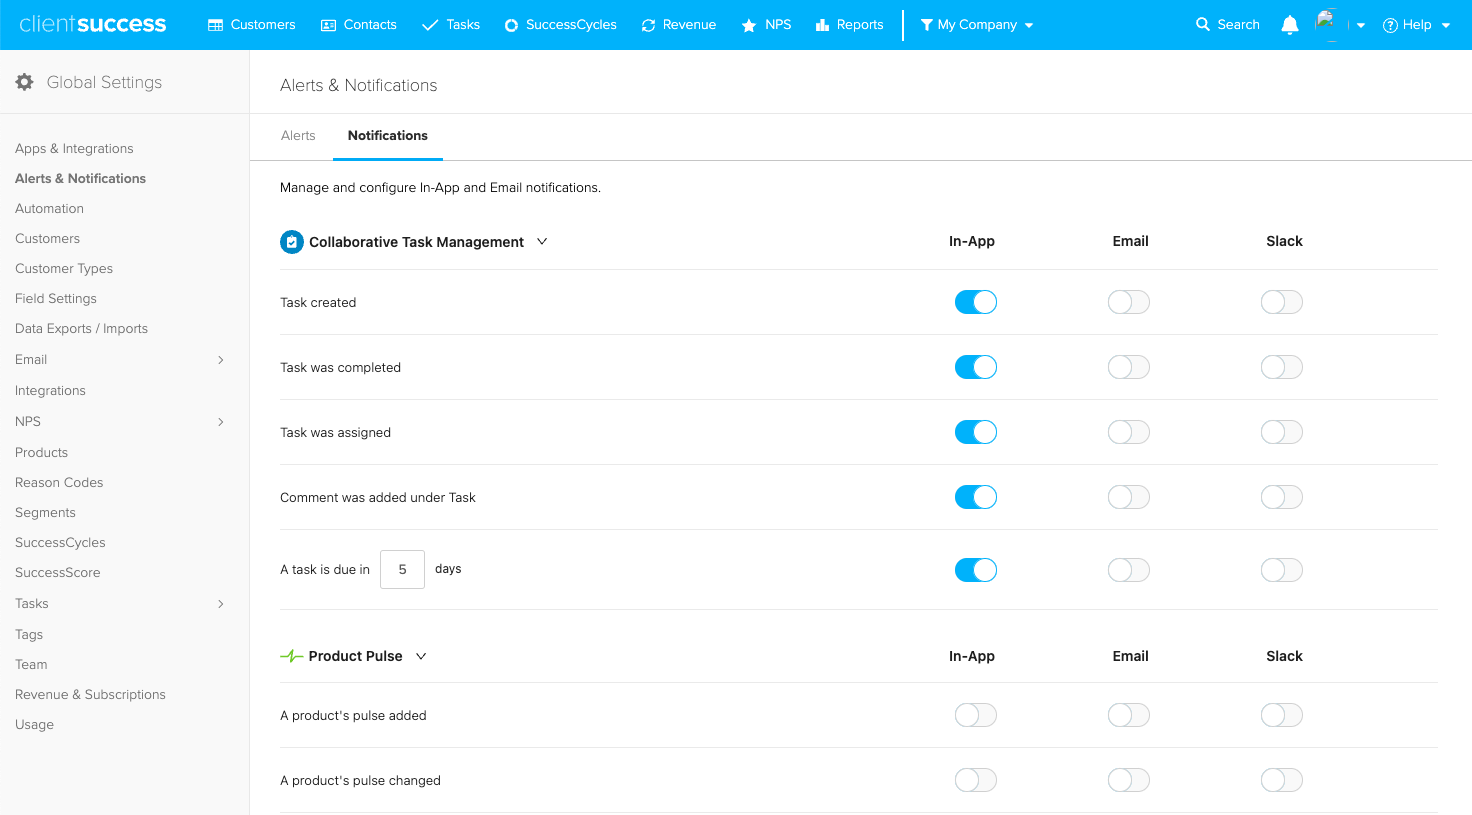Open the Help dropdown caret
Screen dimensions: 1472x815
pos(1446,26)
